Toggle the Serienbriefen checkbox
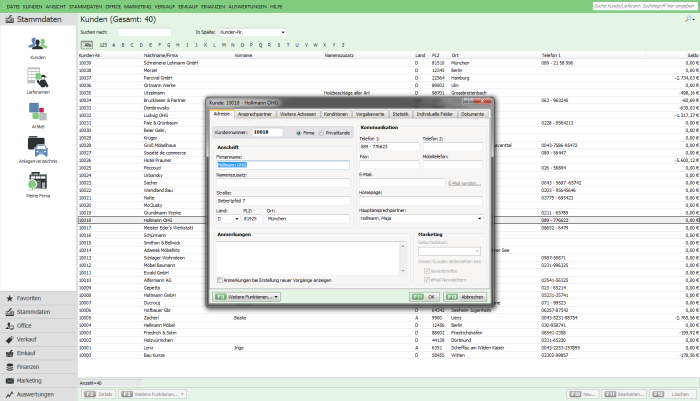The width and height of the screenshot is (700, 401). 427,271
